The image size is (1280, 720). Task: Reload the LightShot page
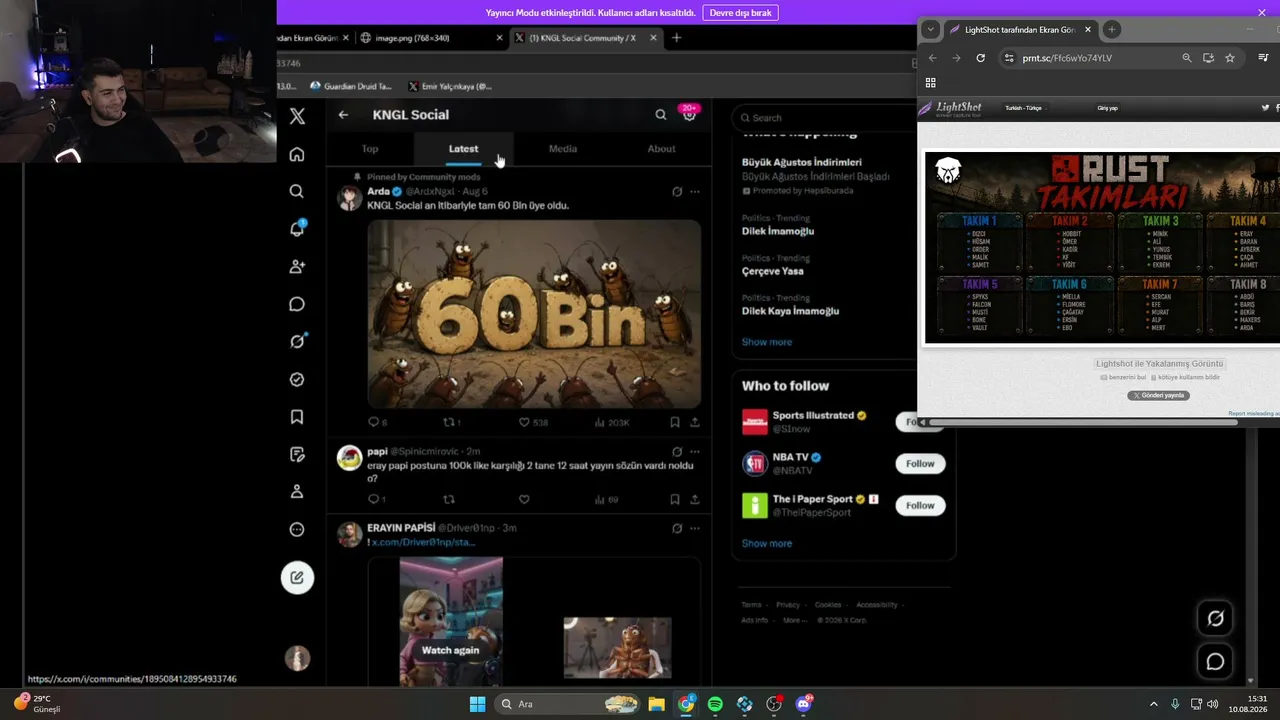pos(980,58)
